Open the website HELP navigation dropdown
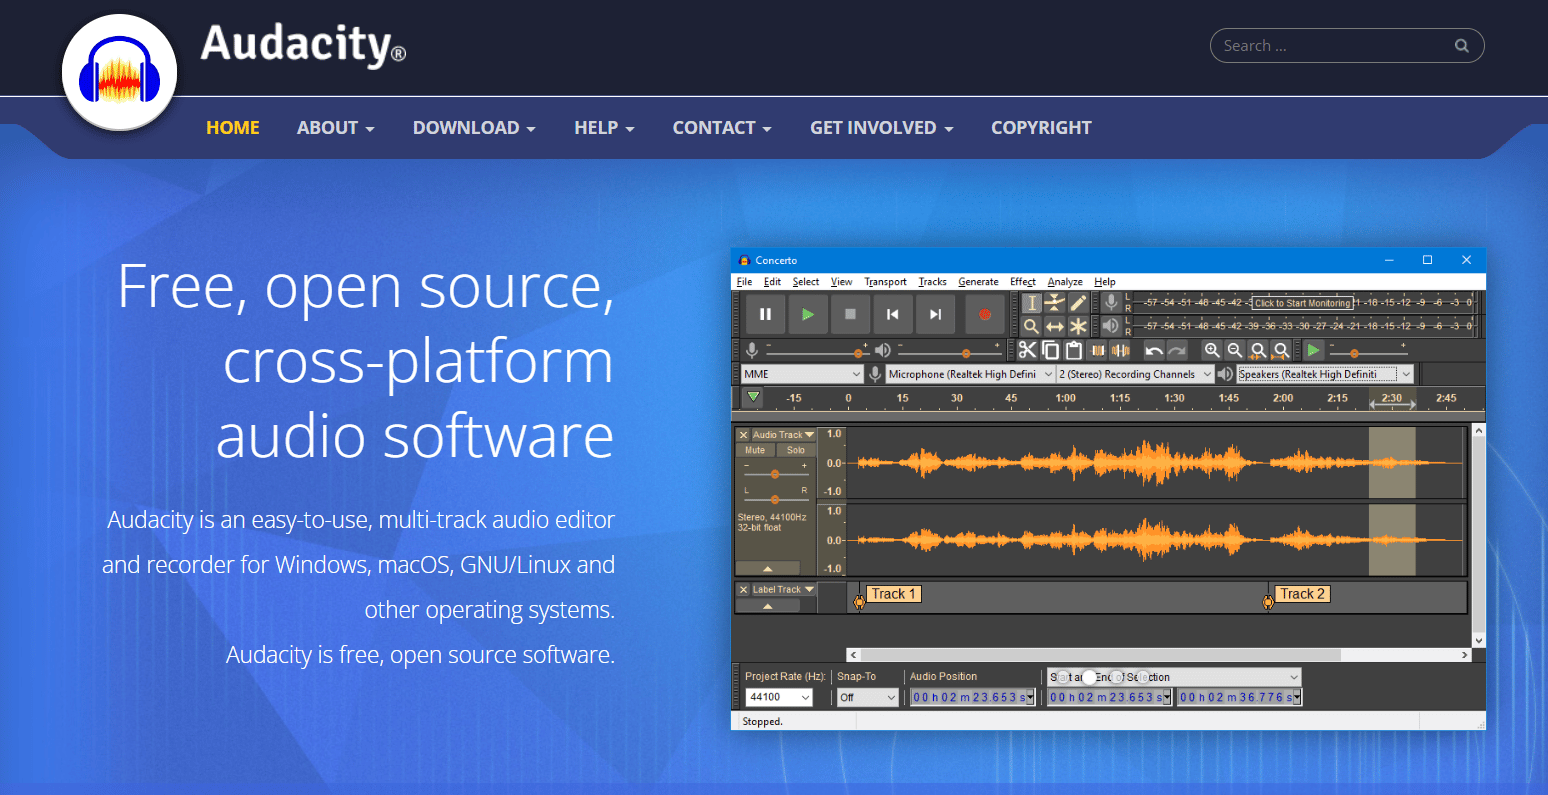The height and width of the screenshot is (795, 1548). (604, 128)
